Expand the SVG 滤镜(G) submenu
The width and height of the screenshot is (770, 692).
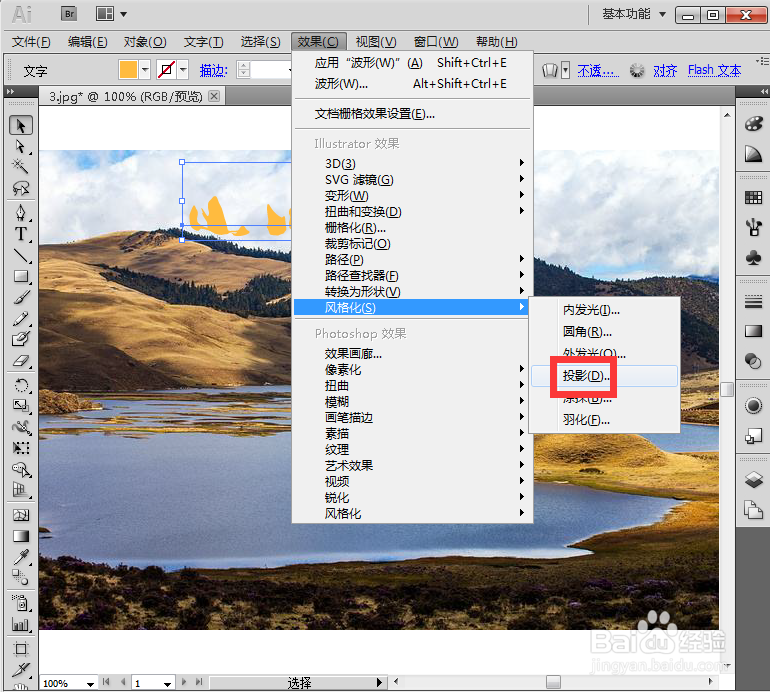412,180
